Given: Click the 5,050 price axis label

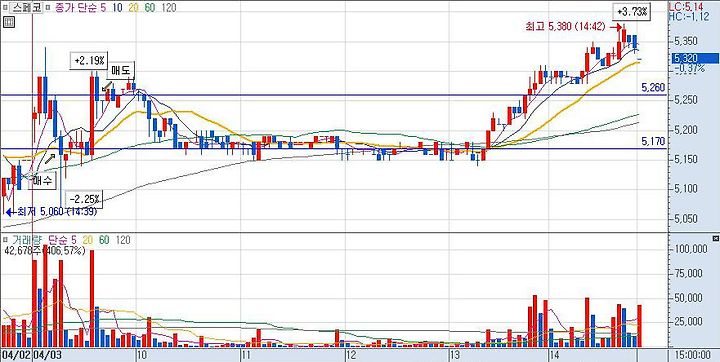Looking at the screenshot, I should (686, 219).
